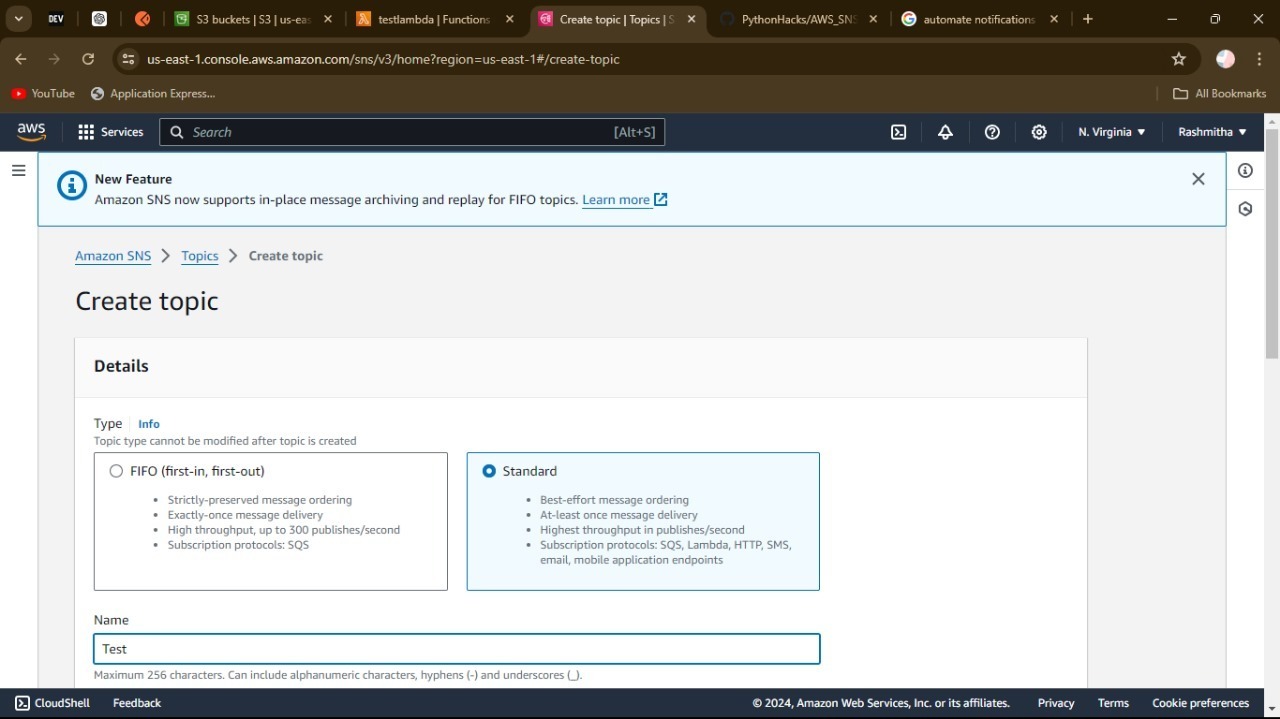Reload the current page

88,59
